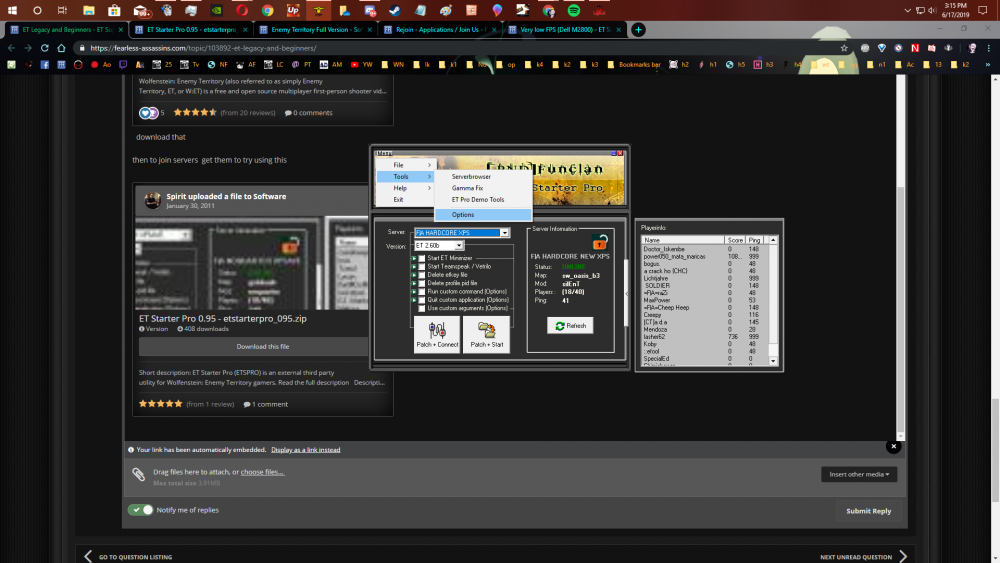This screenshot has width=1000, height=563.
Task: Dismiss the embed notice with the X icon
Action: pyautogui.click(x=893, y=446)
